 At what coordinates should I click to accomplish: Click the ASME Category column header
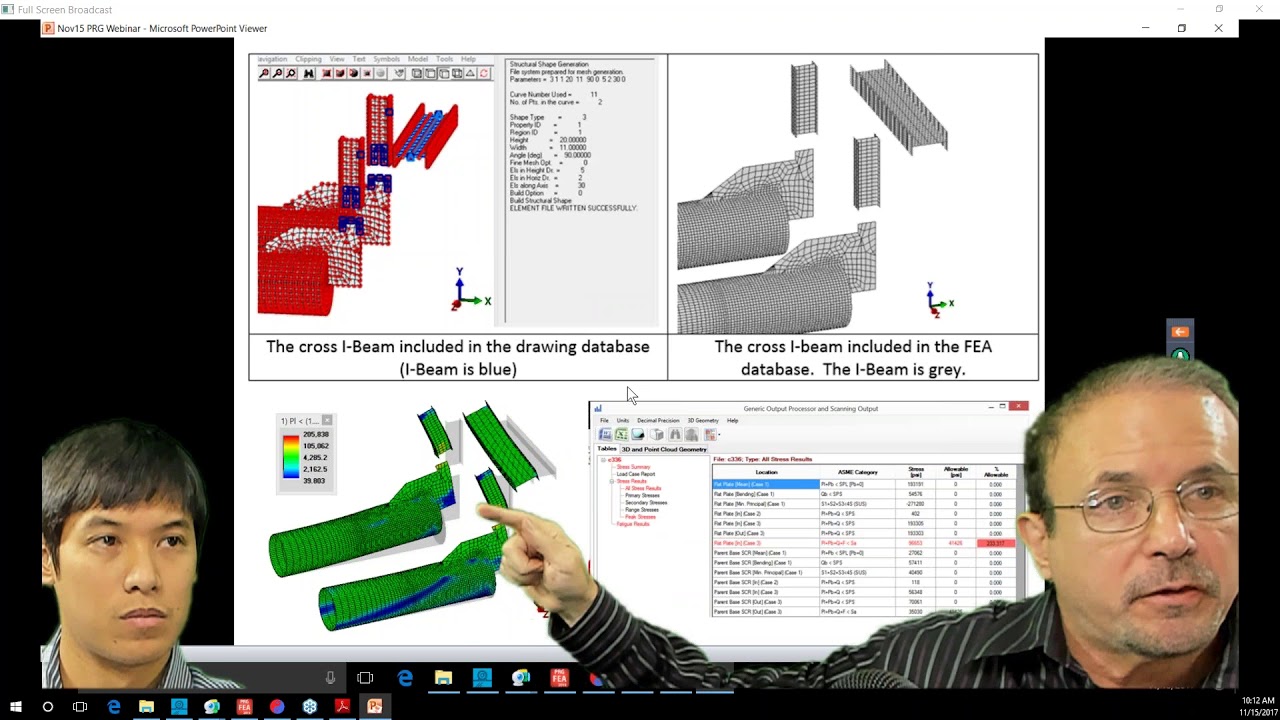pos(858,472)
